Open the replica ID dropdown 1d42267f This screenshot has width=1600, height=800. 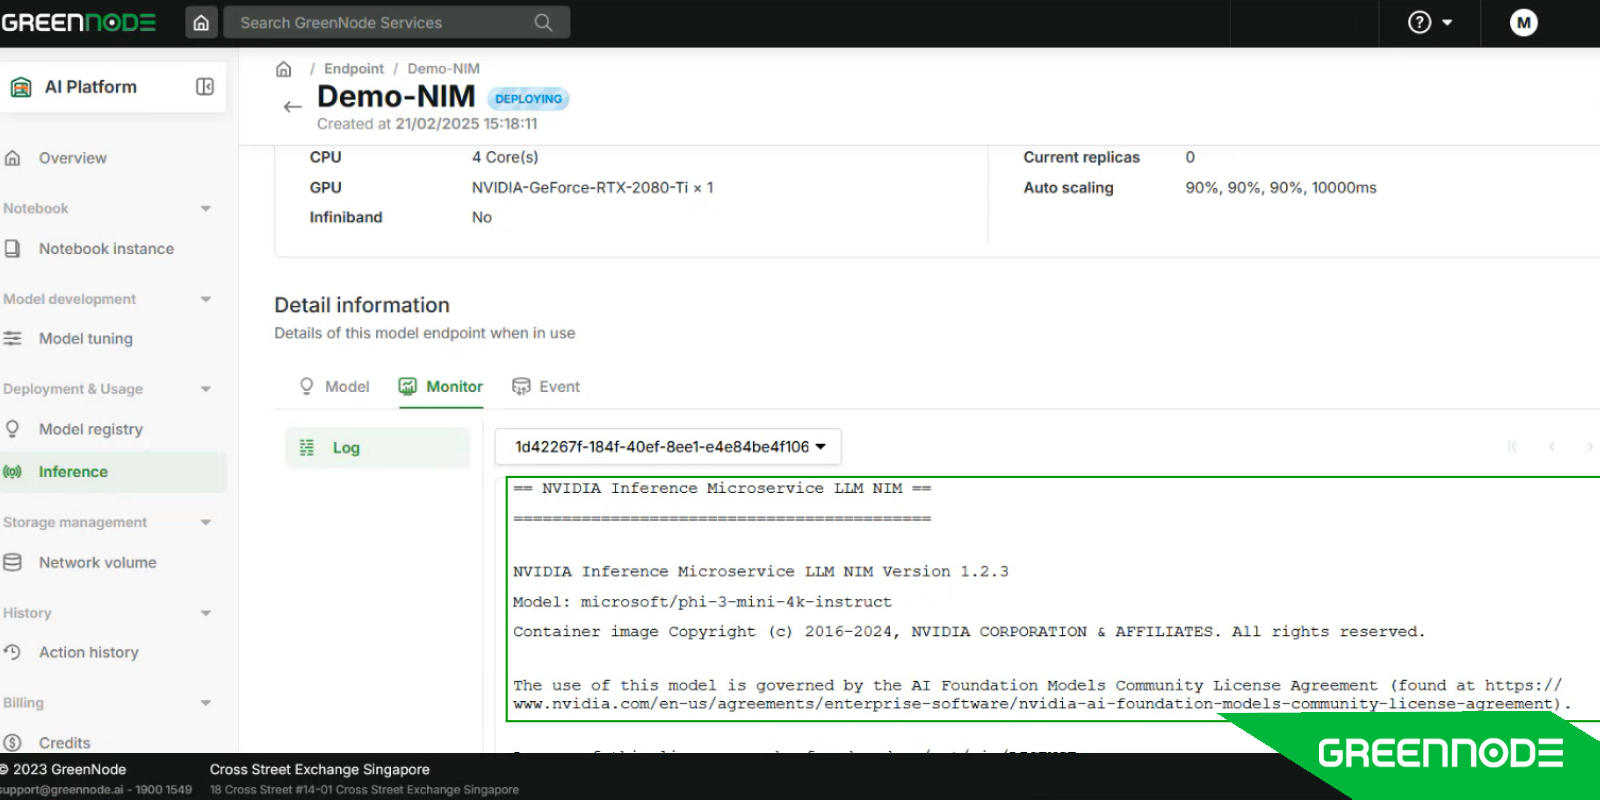668,447
